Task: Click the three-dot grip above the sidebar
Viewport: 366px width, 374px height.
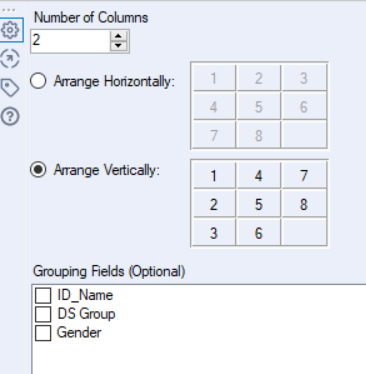Action: [x=9, y=10]
